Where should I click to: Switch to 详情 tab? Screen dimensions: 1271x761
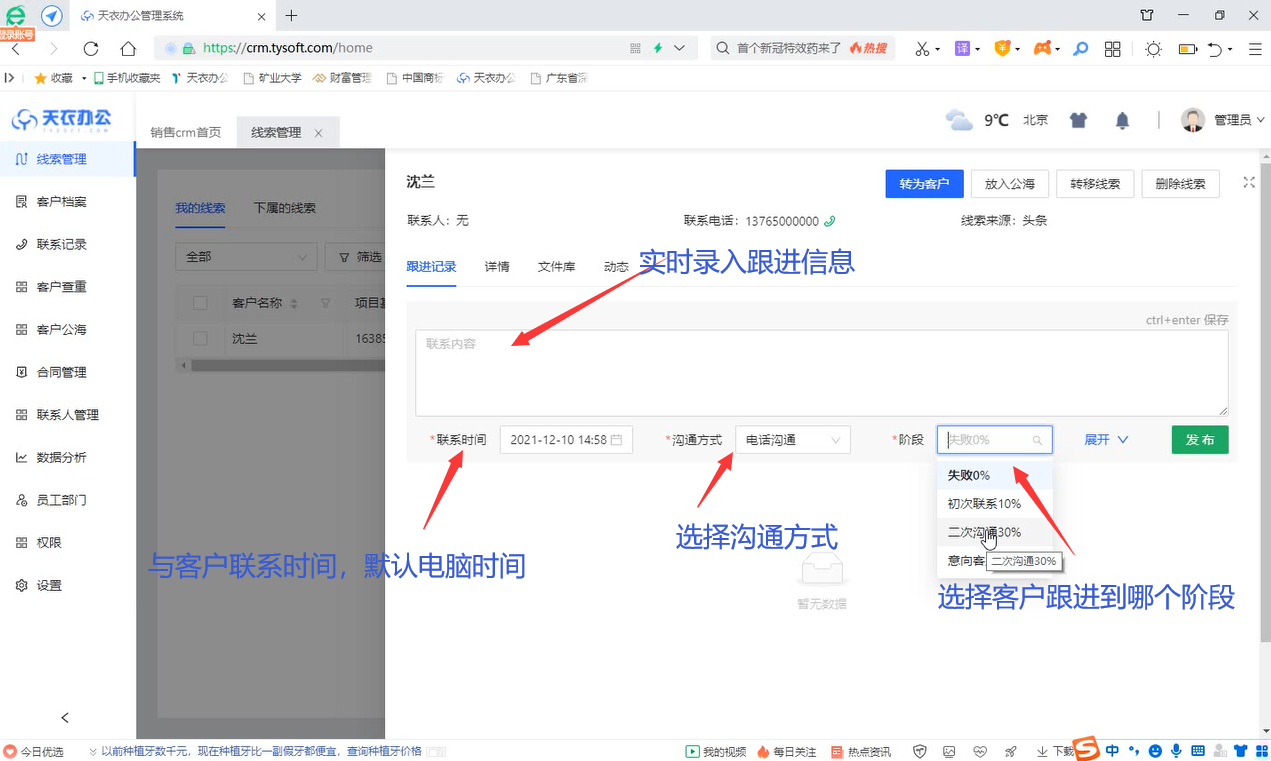(x=497, y=267)
